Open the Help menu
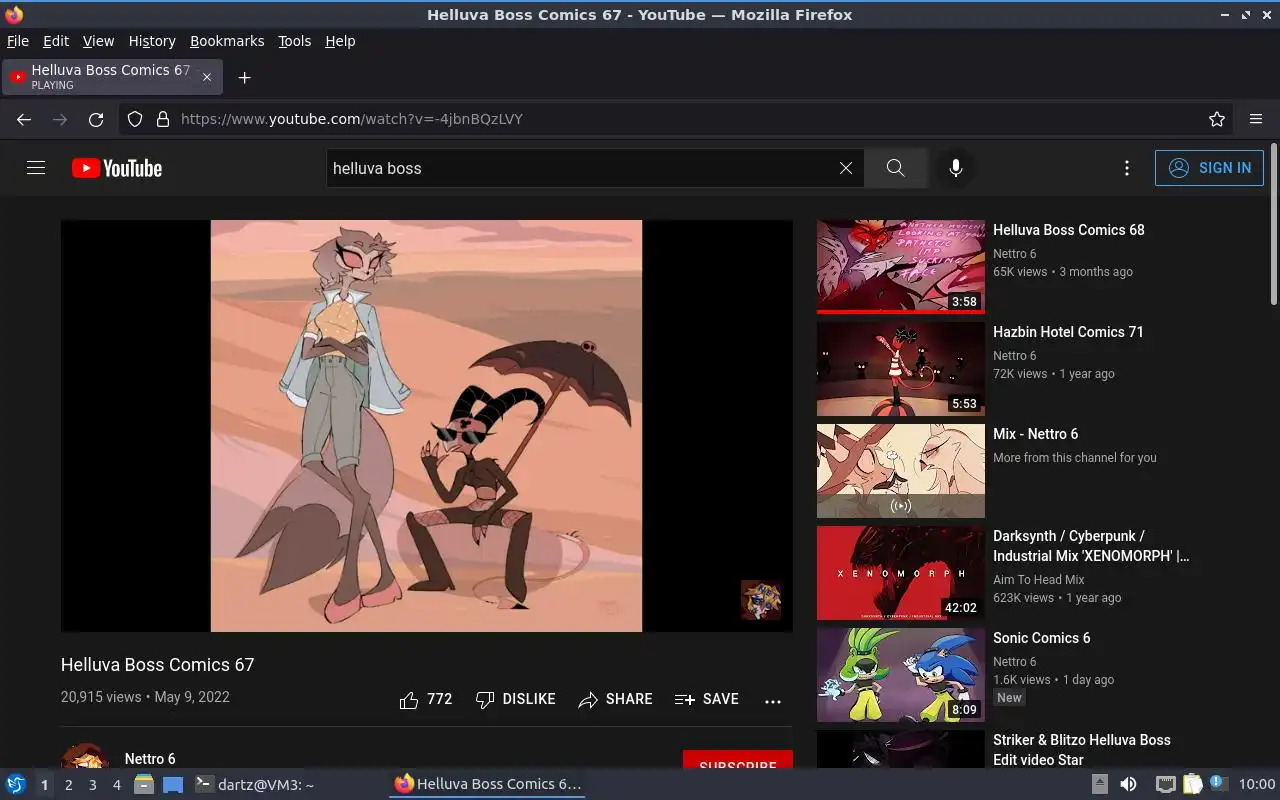The image size is (1280, 800). (x=340, y=41)
